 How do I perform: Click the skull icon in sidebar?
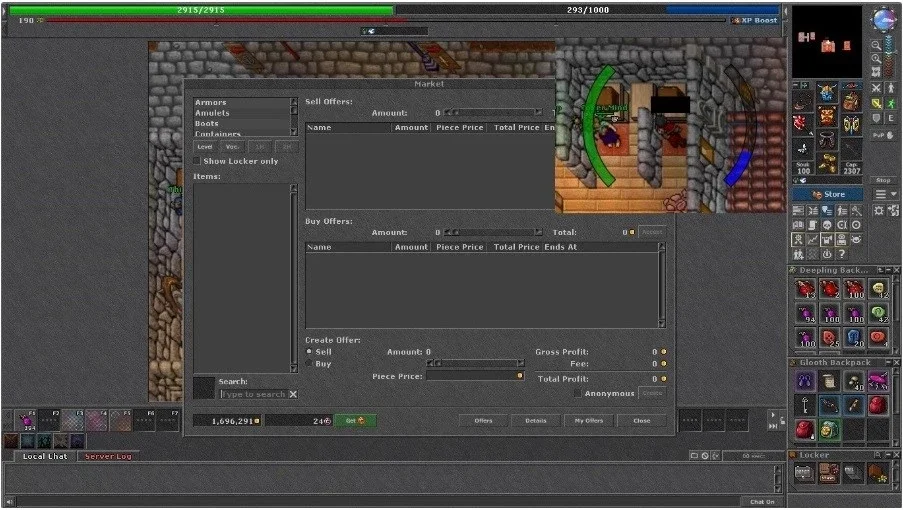[x=827, y=225]
